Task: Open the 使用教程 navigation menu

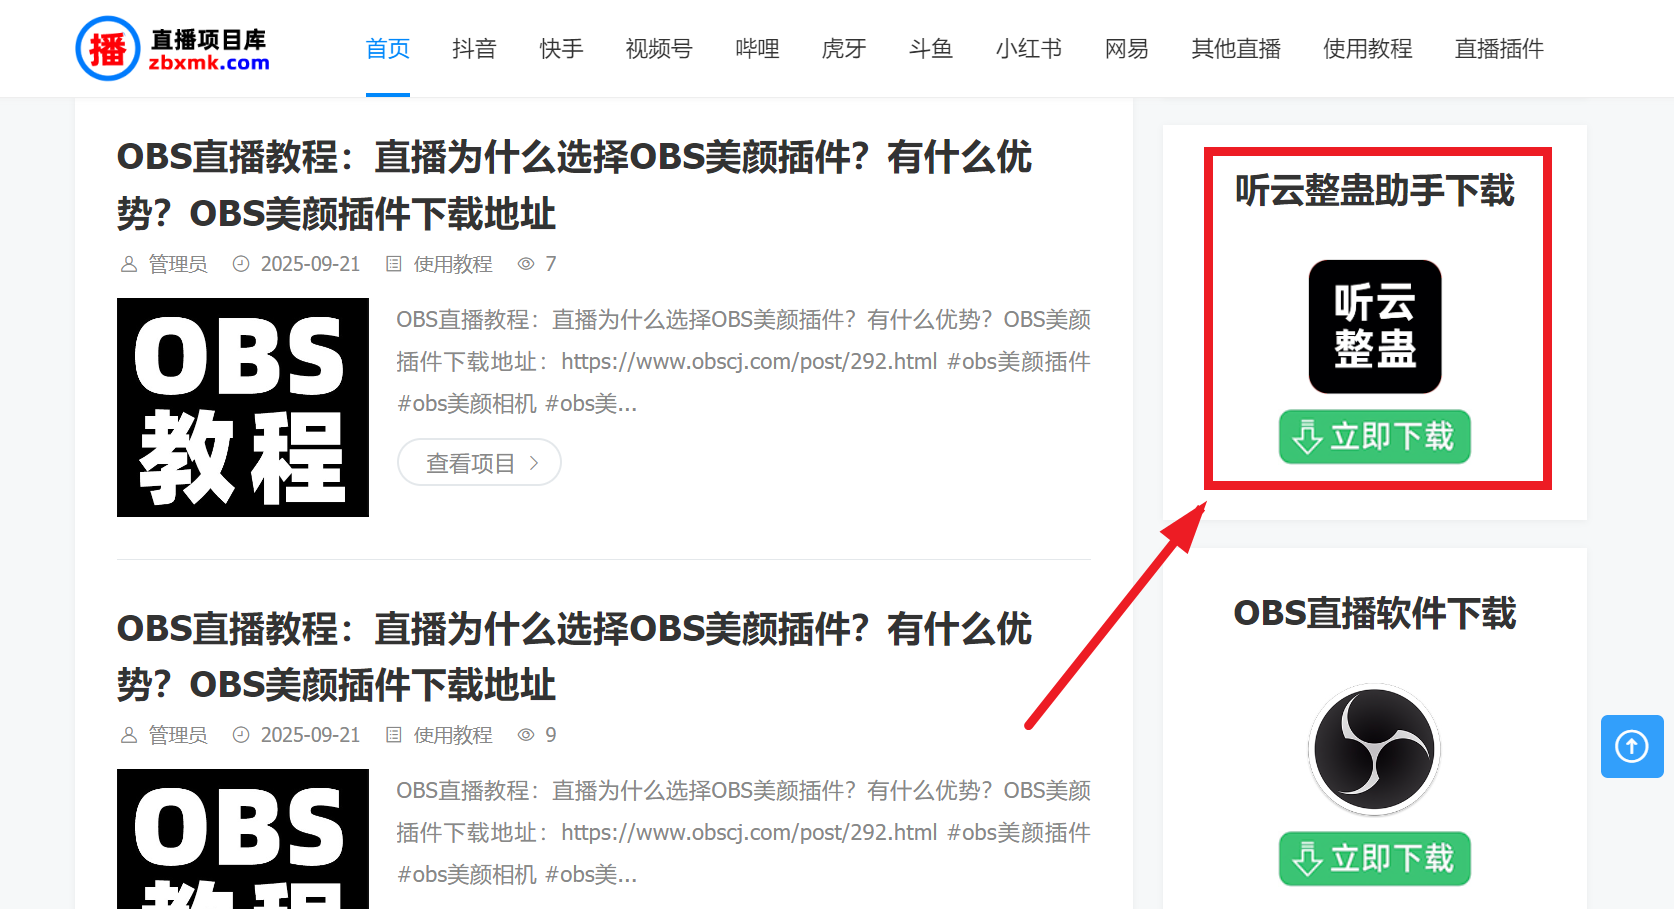Action: (1367, 47)
